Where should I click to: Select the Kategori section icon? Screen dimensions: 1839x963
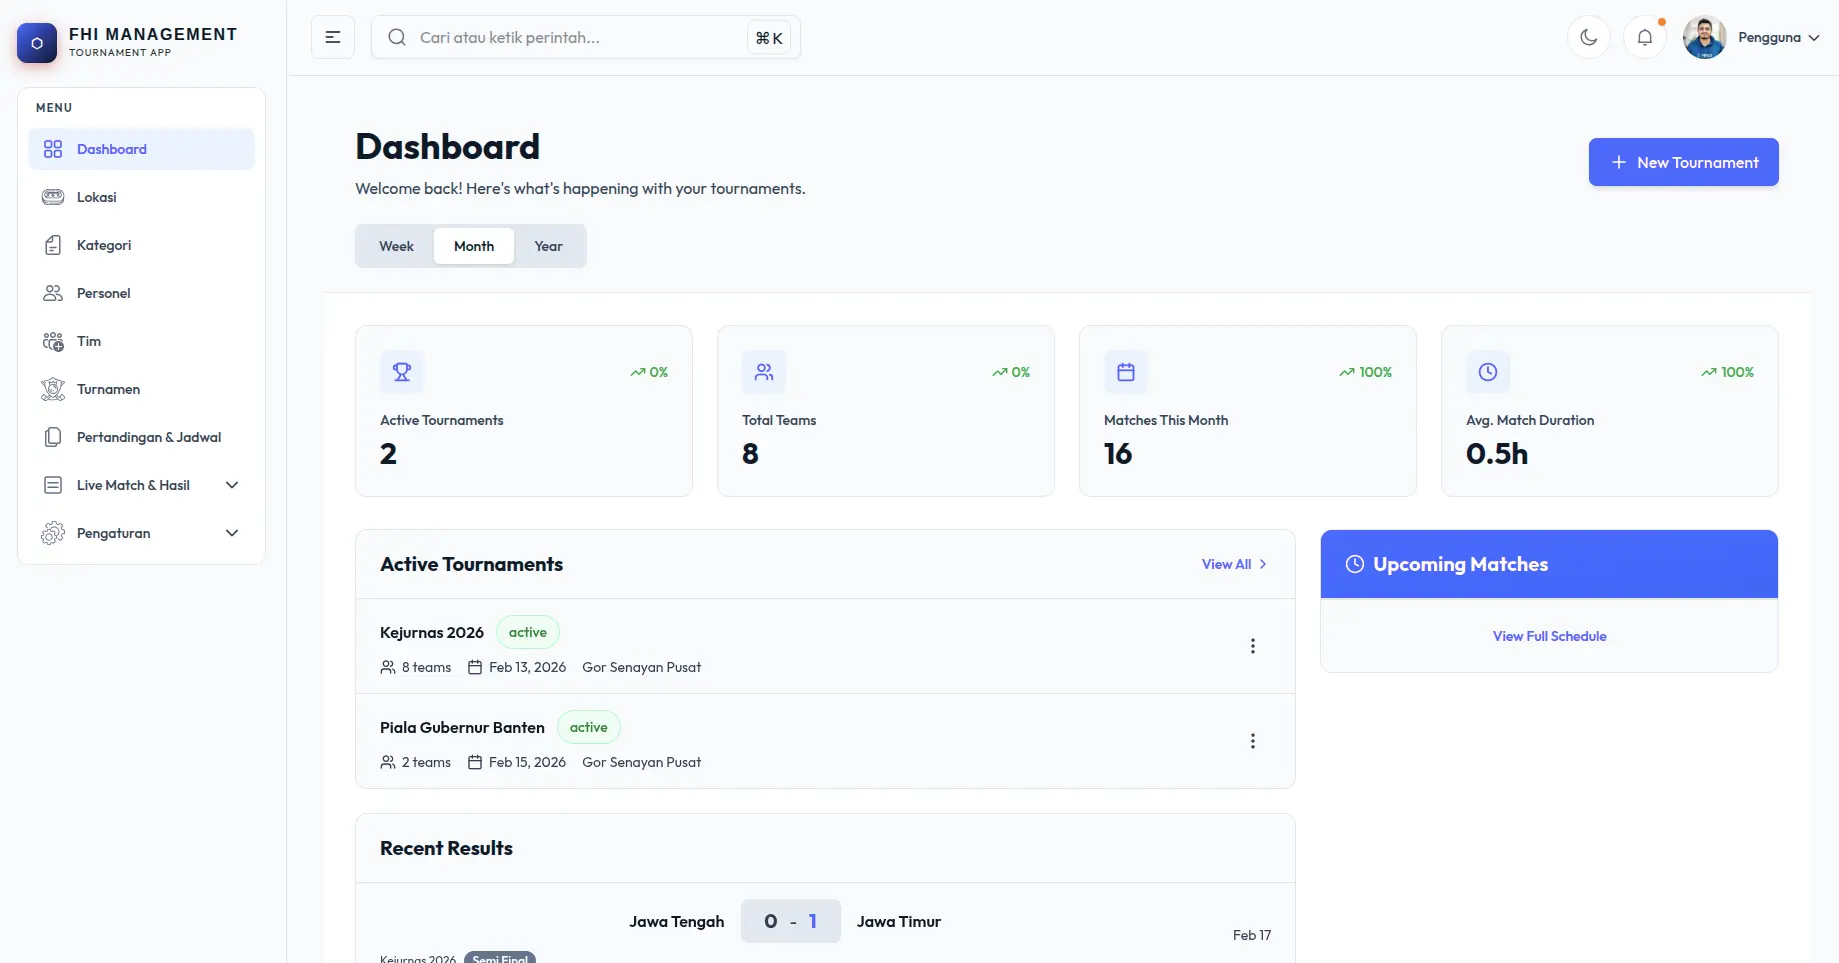point(53,245)
